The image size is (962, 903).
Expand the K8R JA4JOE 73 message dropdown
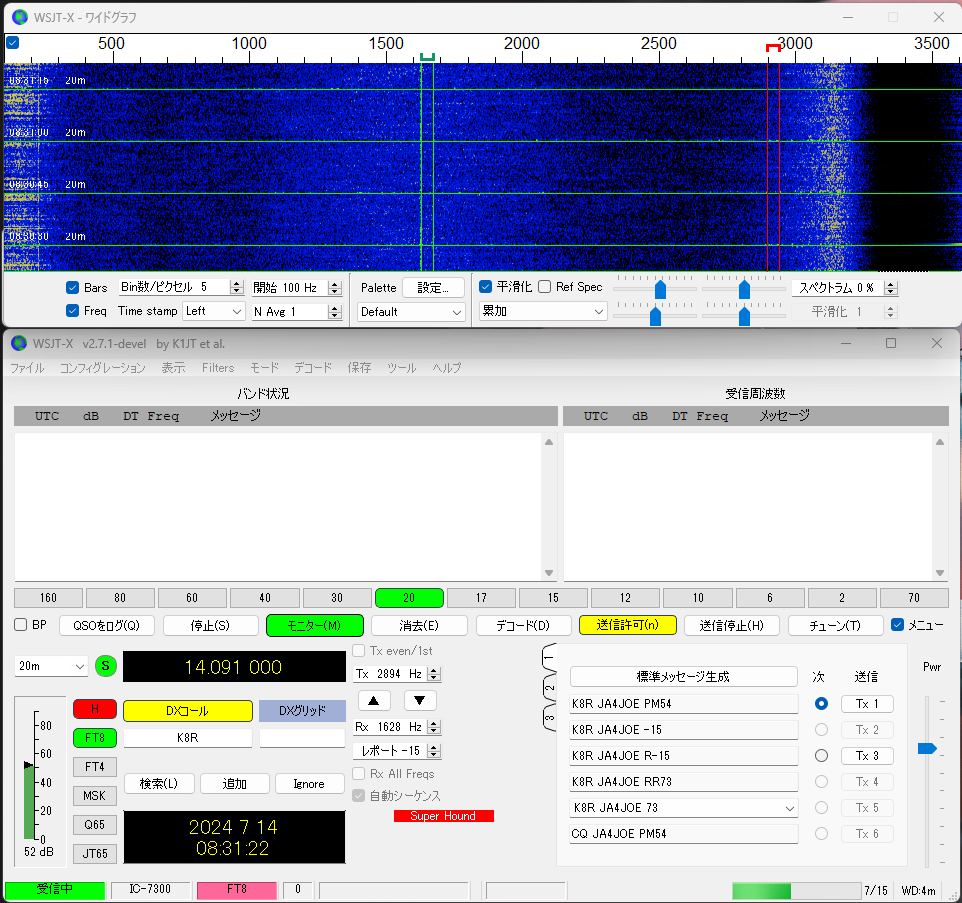tap(790, 808)
